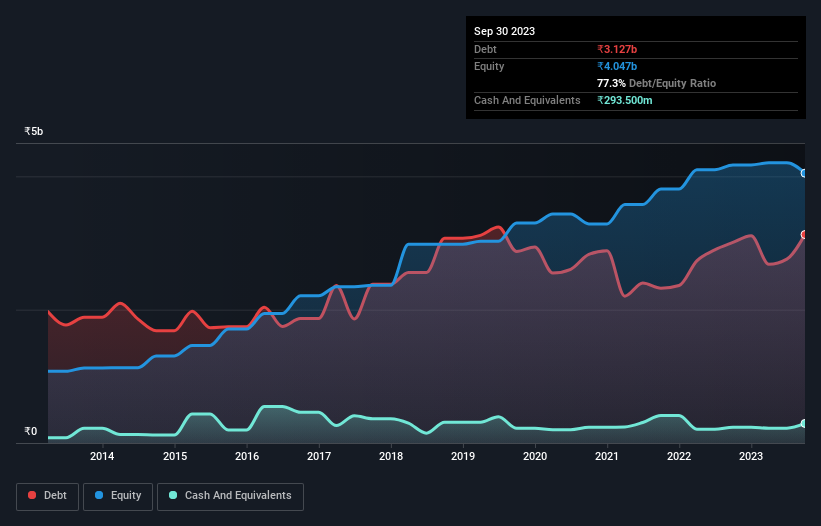Select the 2021 x-axis label
Viewport: 821px width, 526px height.
(607, 456)
